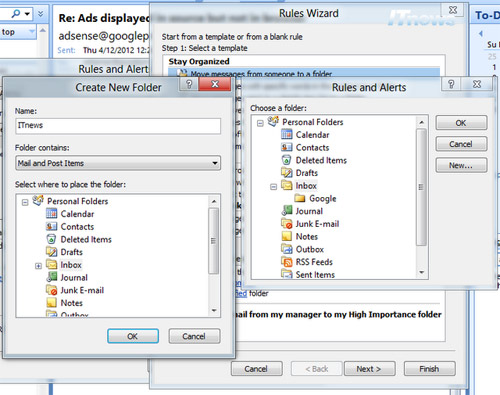Click Notes icon in Create New Folder tree

[51, 303]
